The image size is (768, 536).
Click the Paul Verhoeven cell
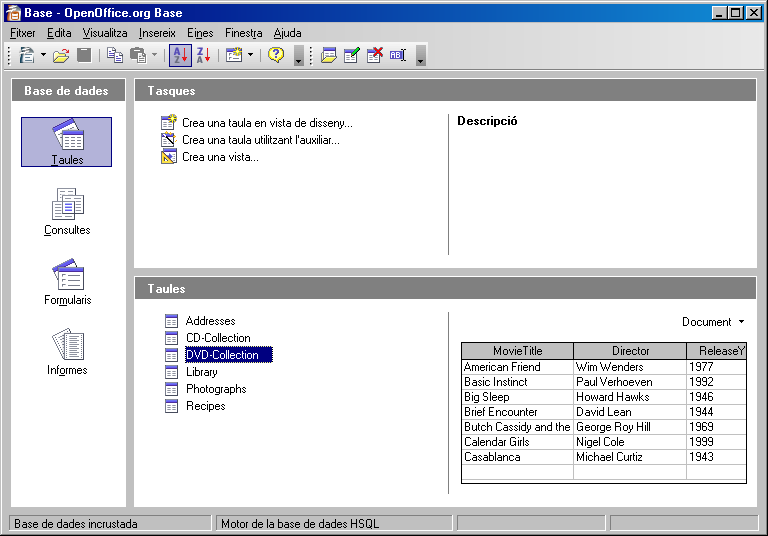click(x=630, y=382)
